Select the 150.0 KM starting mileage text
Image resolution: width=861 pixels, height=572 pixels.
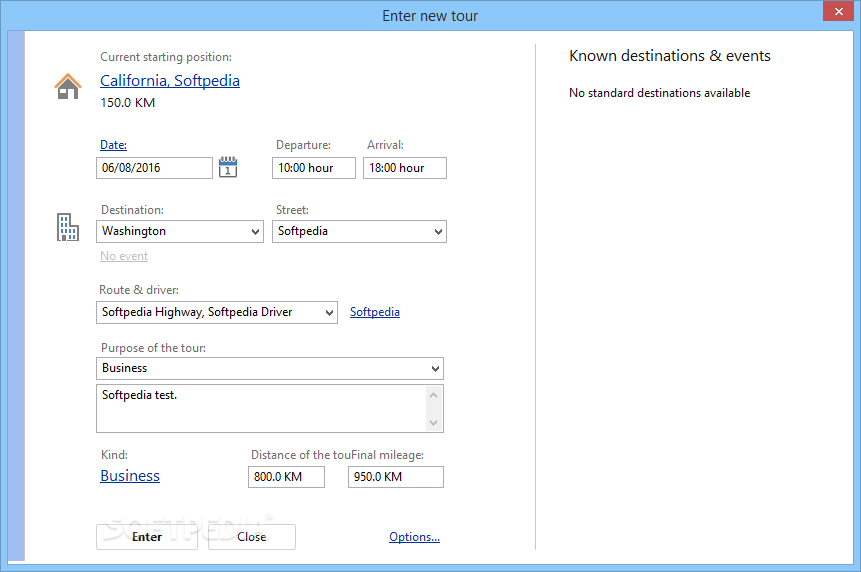(x=127, y=103)
